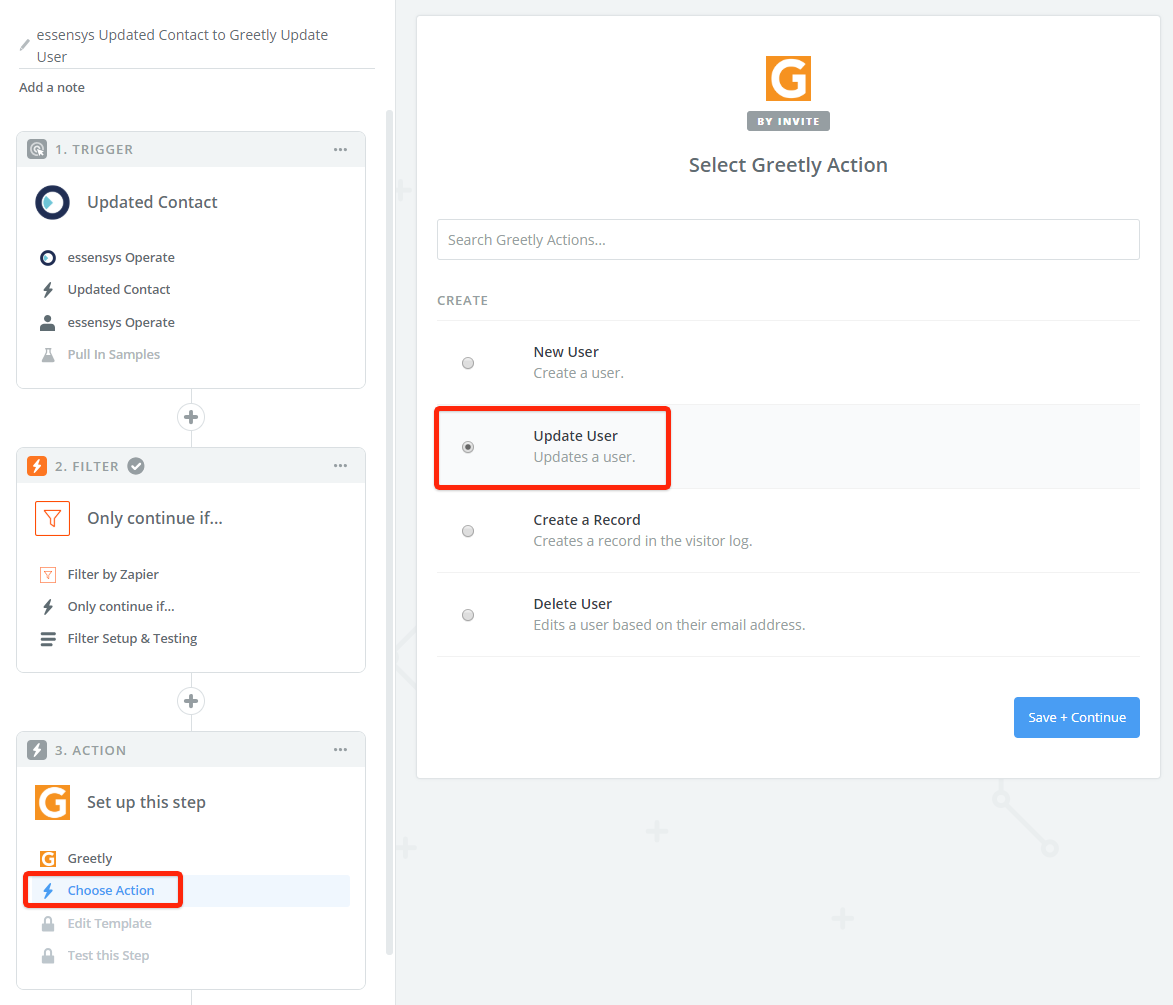Screen dimensions: 1173x1005
Task: Open the Updated Contact trigger selection
Action: click(x=119, y=290)
